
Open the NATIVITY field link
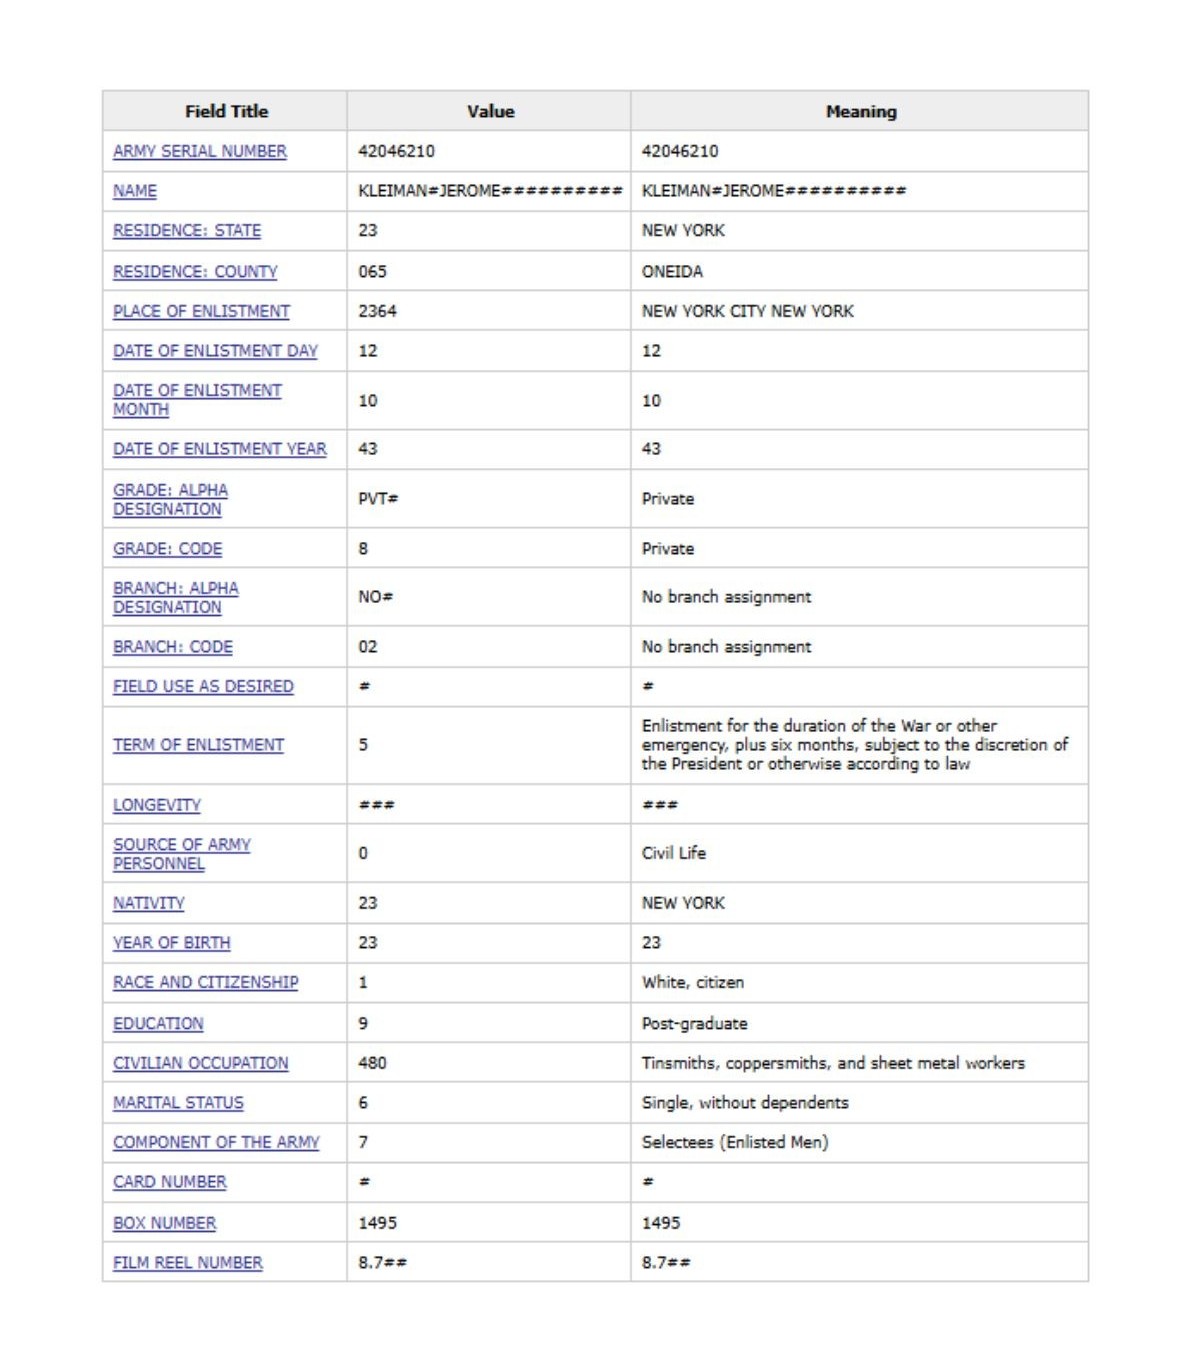tap(148, 903)
